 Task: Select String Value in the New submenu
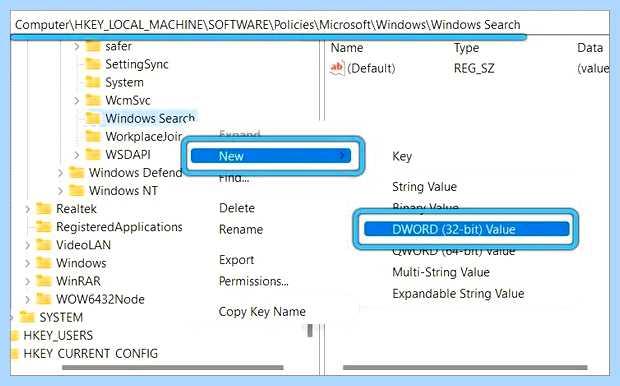coord(424,187)
